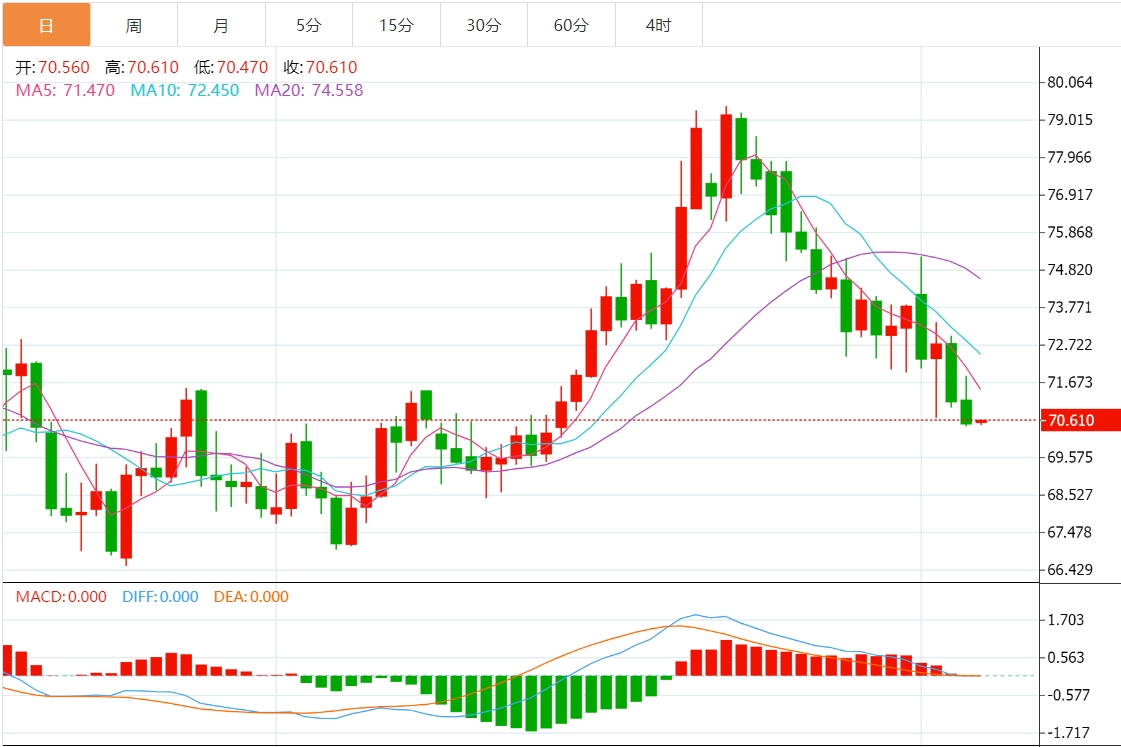Select the daily 日 chart tab

[46, 25]
